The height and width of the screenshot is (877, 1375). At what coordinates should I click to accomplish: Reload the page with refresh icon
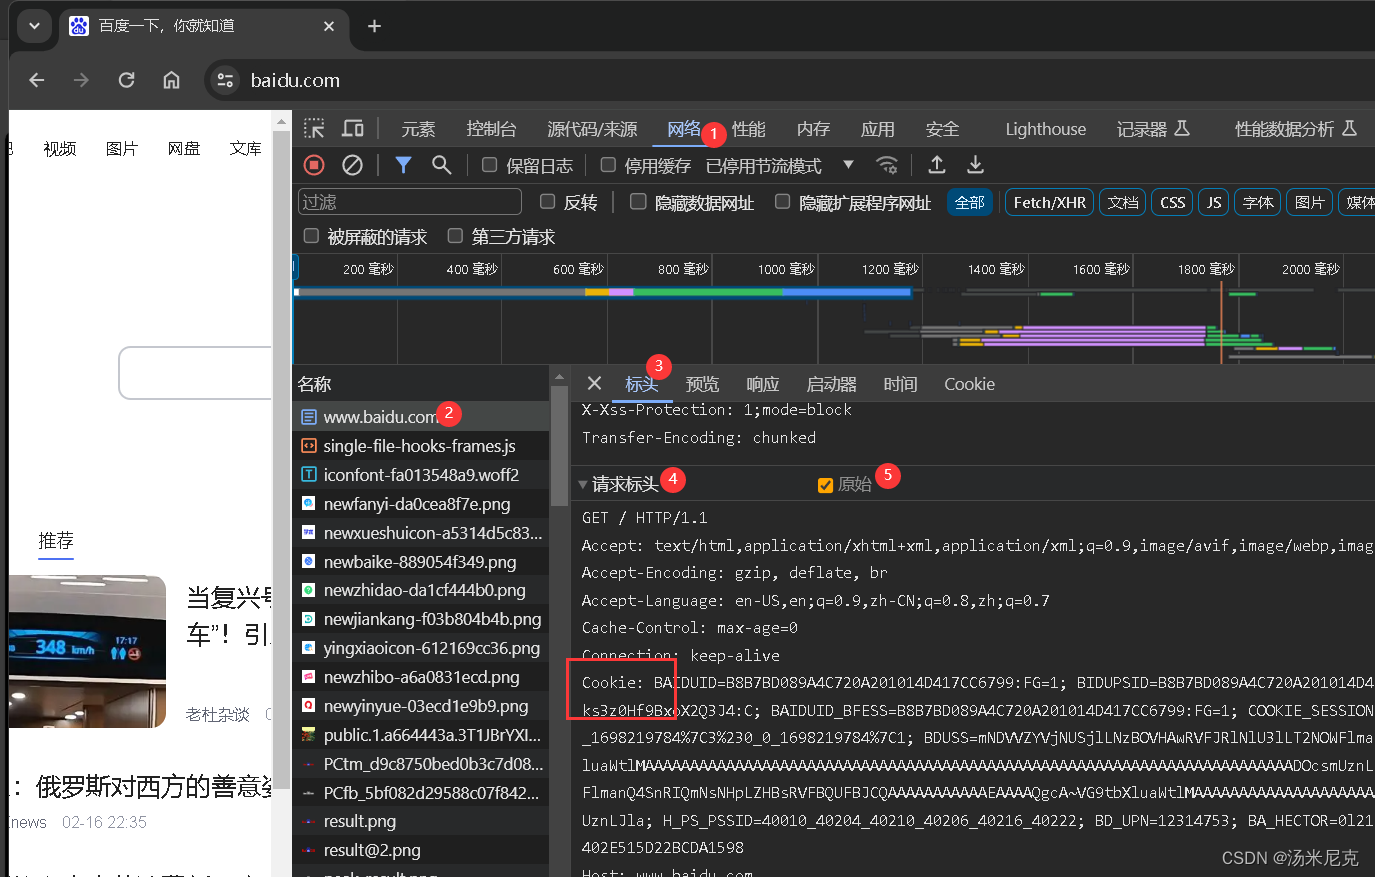[x=126, y=80]
